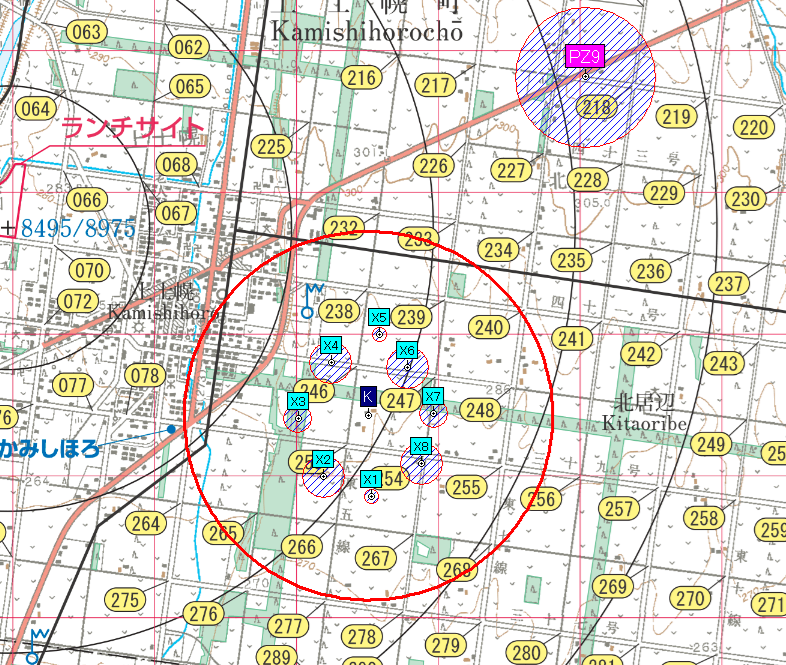Select yellow grid label 240
Screen dimensions: 786x665
coord(489,328)
